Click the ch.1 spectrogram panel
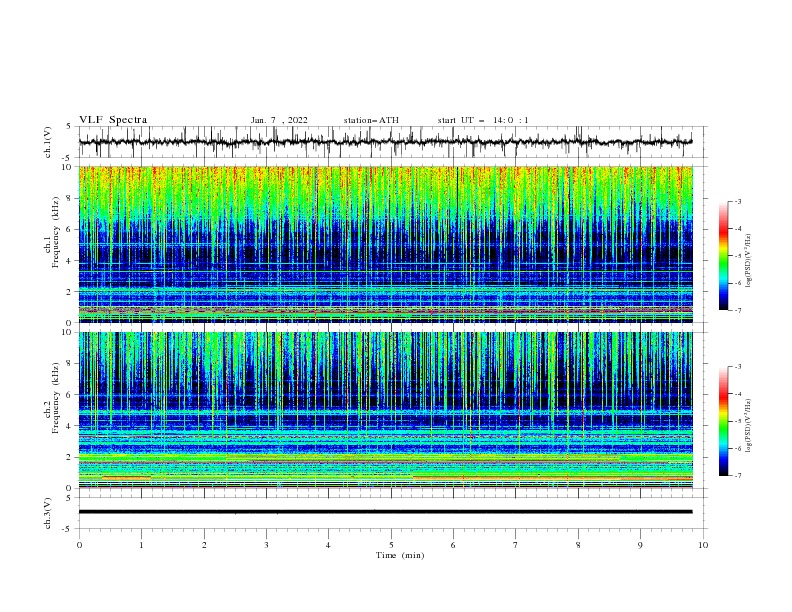The width and height of the screenshot is (792, 612). pos(385,244)
